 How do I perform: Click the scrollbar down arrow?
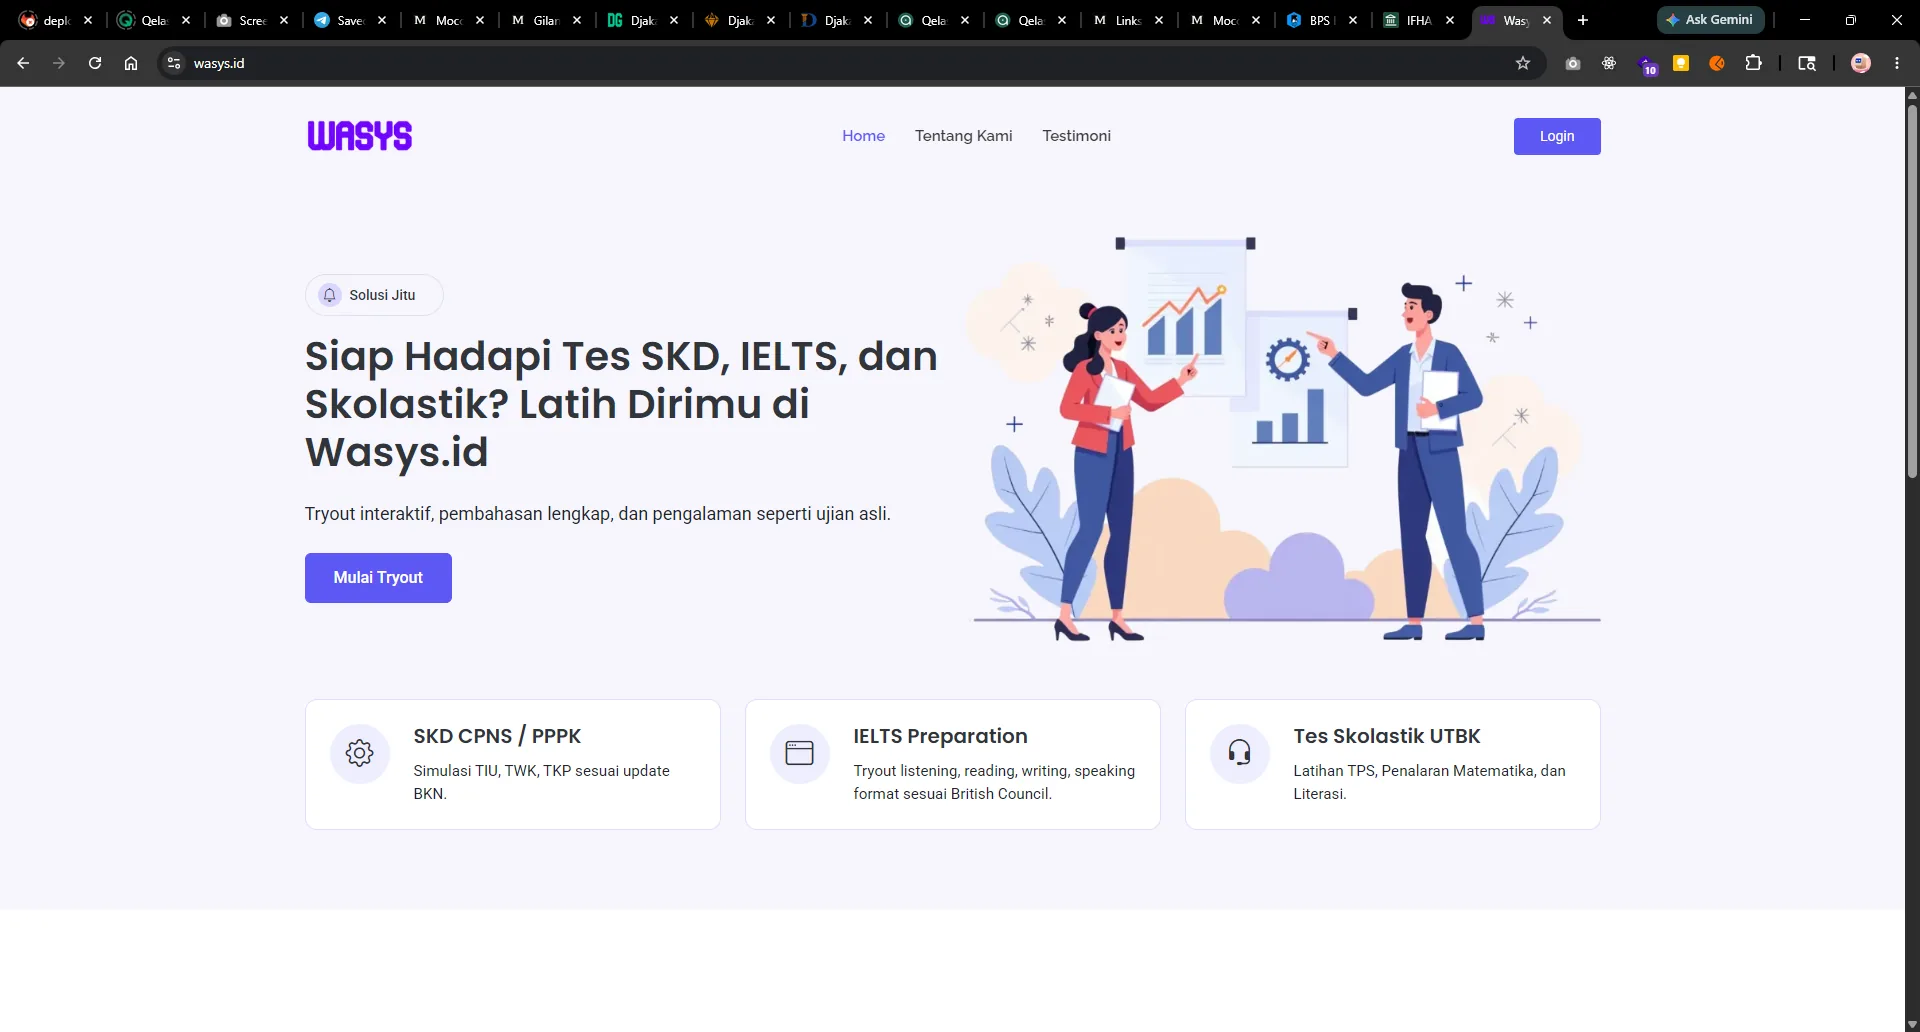click(1912, 1024)
